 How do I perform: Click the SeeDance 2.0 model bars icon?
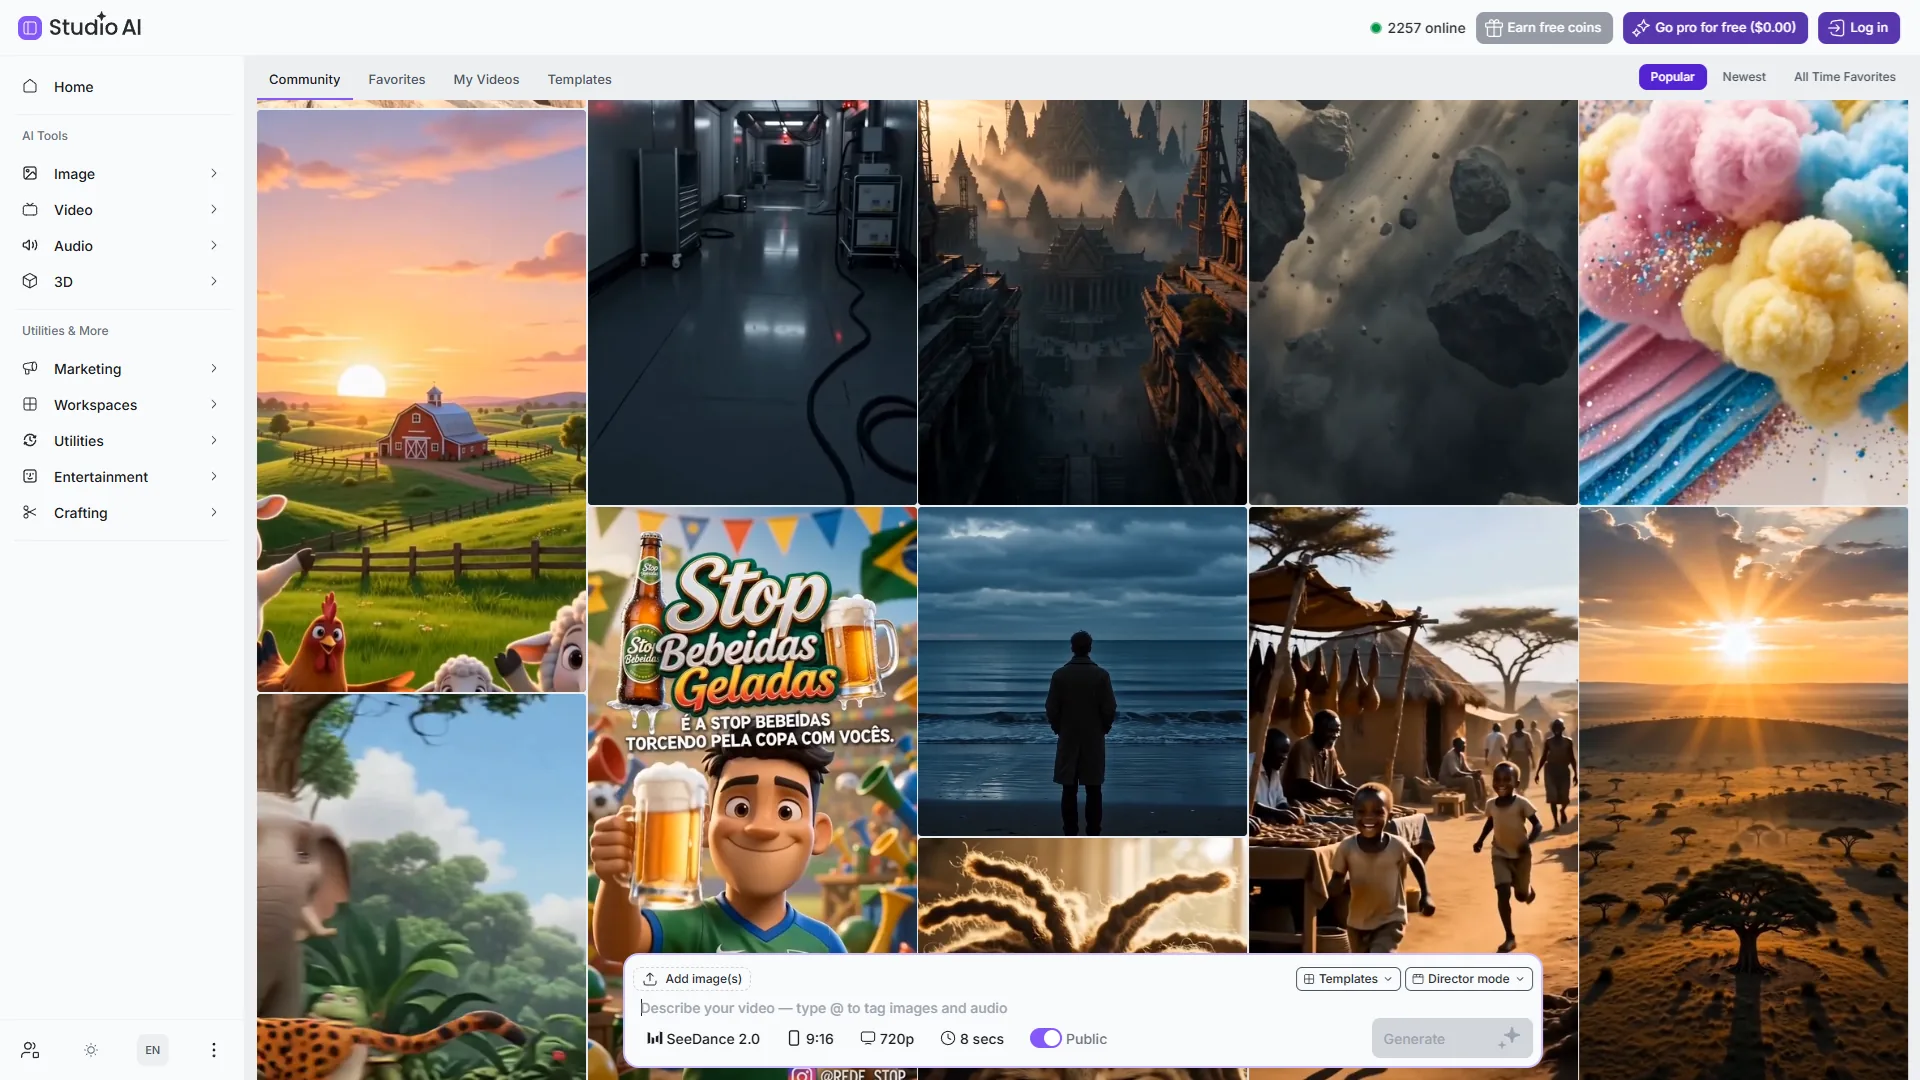655,1038
